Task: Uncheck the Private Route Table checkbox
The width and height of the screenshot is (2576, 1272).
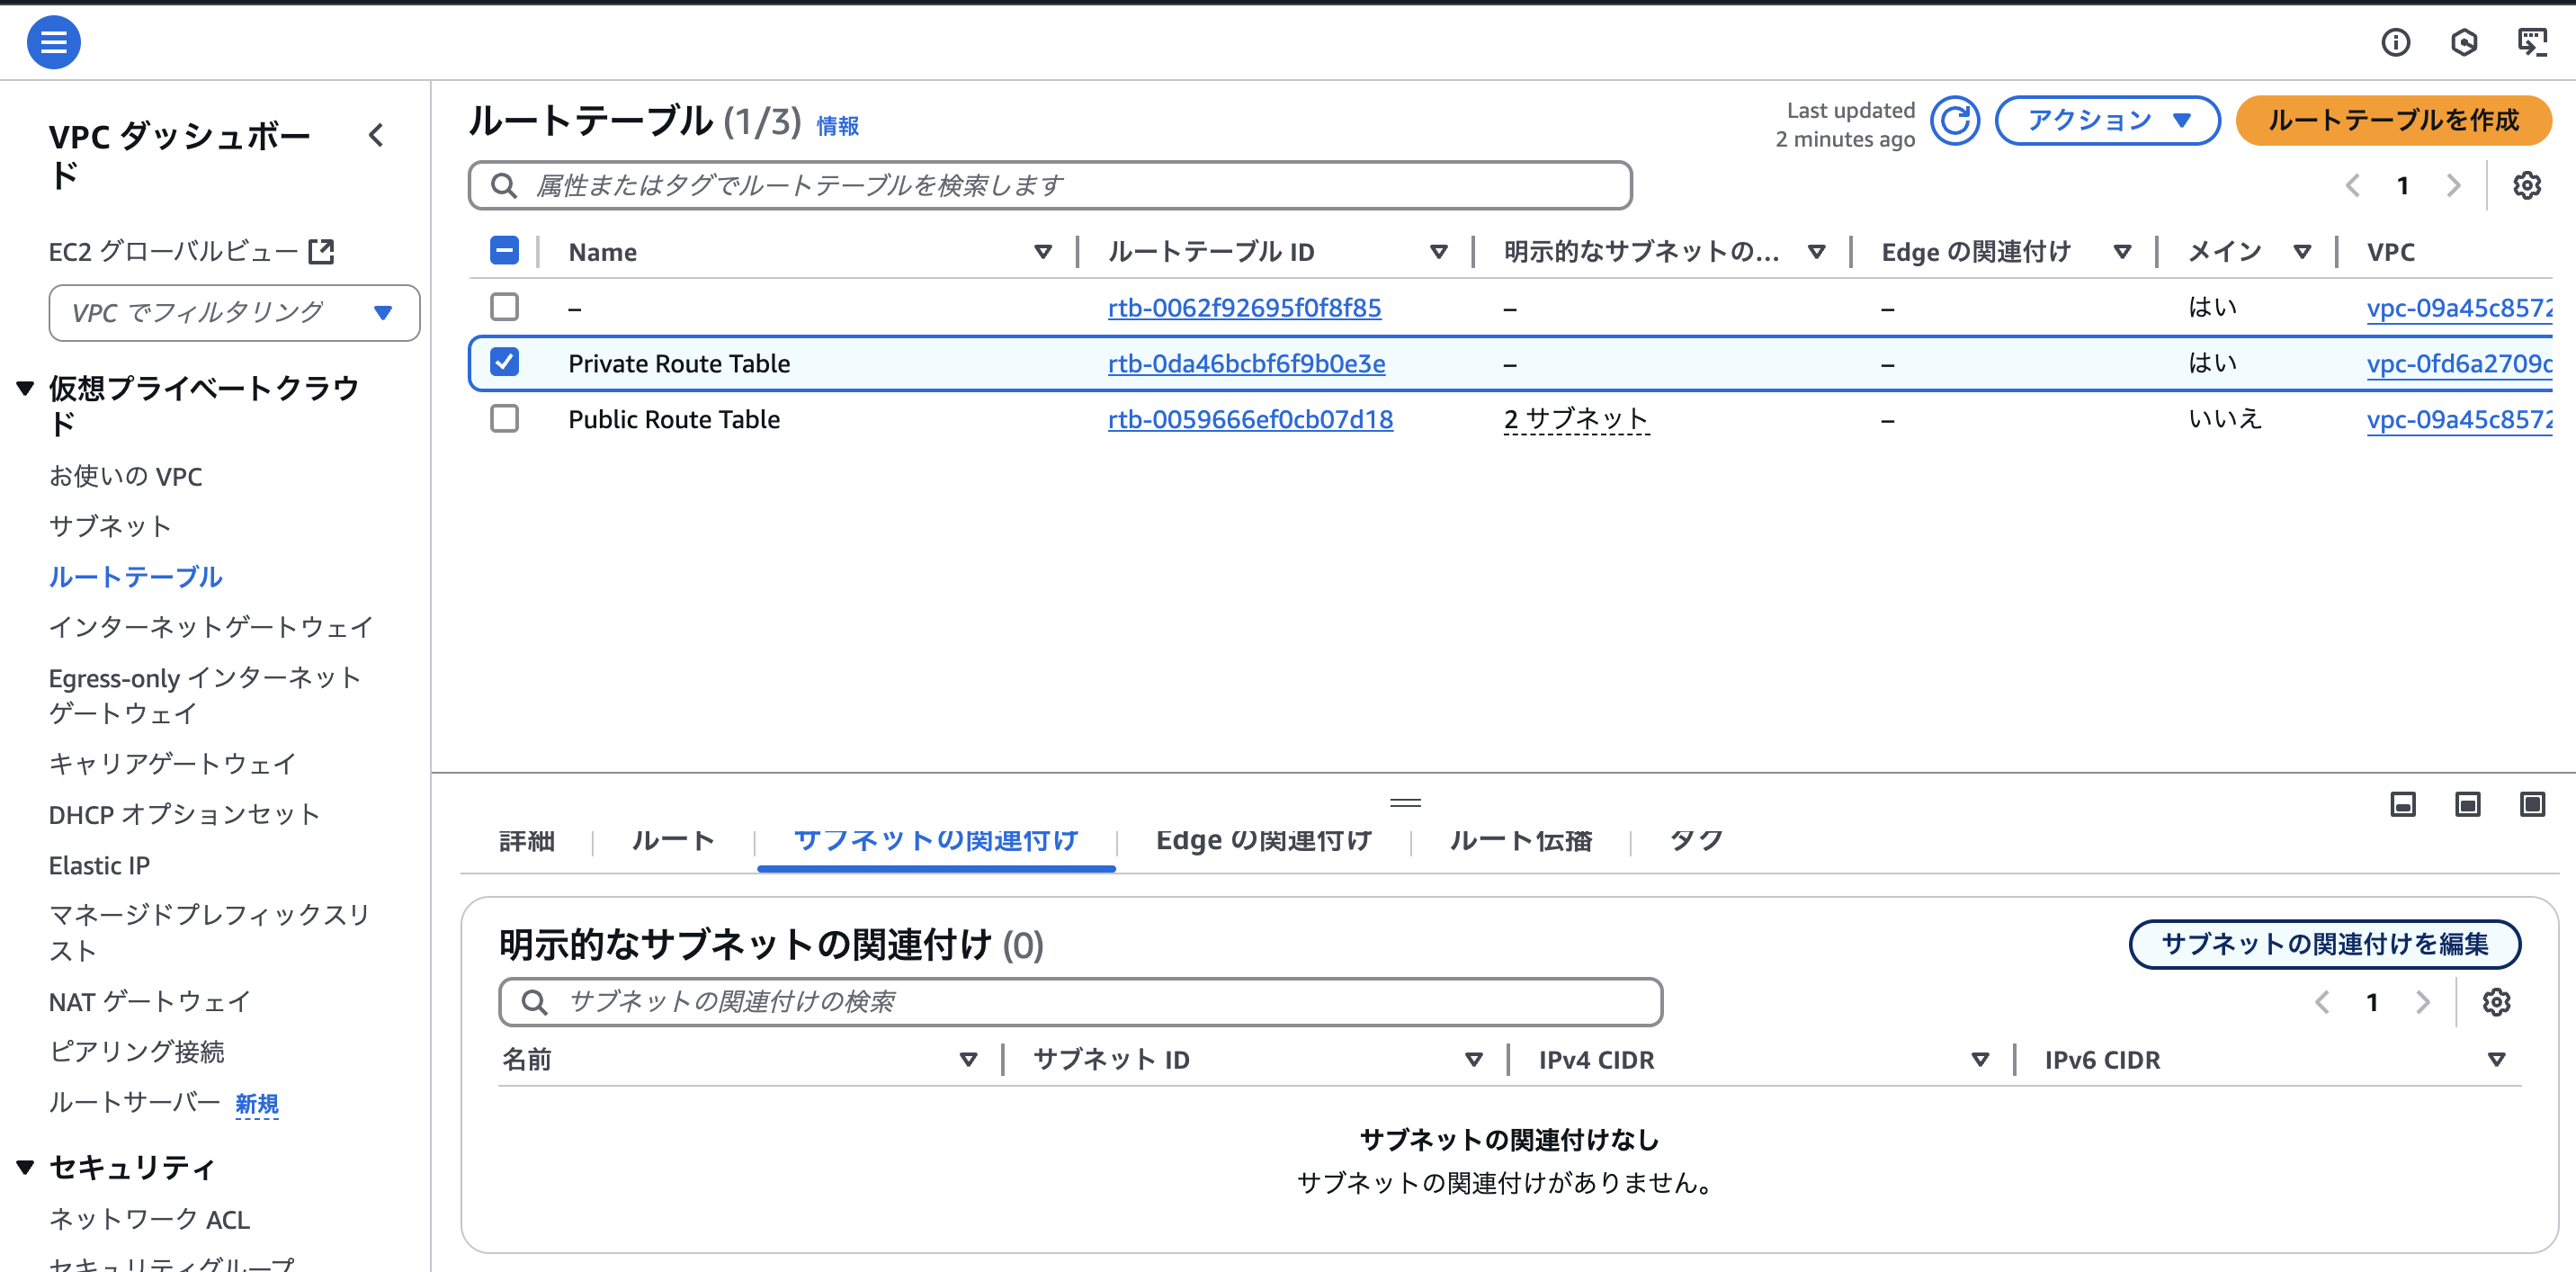Action: (x=505, y=362)
